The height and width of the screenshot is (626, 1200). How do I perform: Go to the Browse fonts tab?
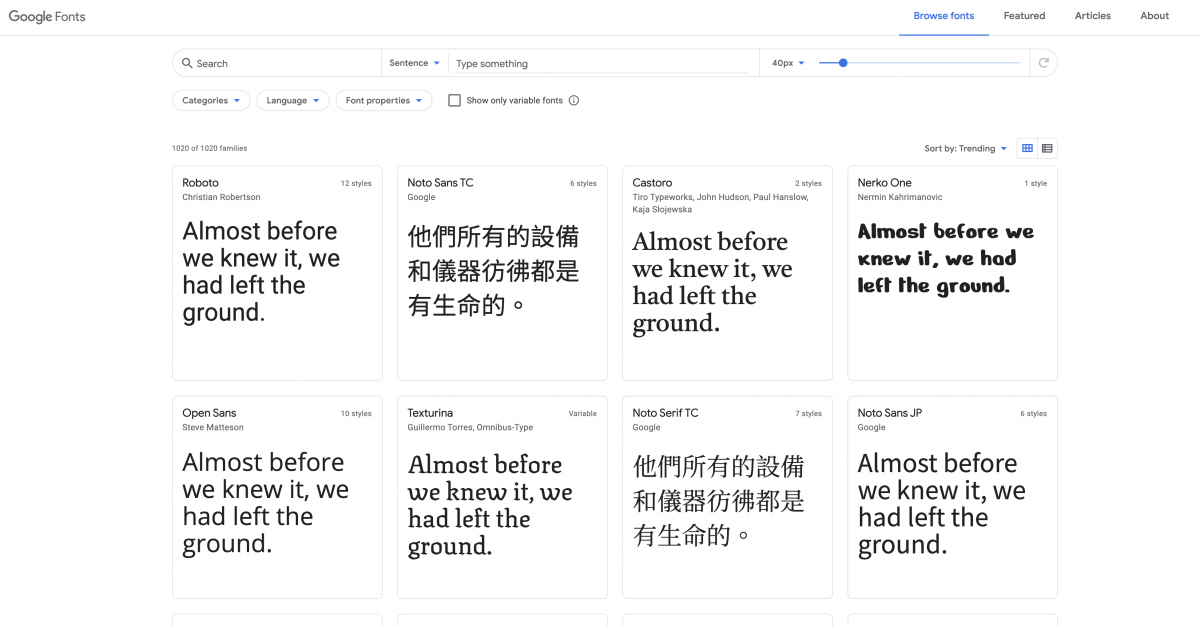944,16
